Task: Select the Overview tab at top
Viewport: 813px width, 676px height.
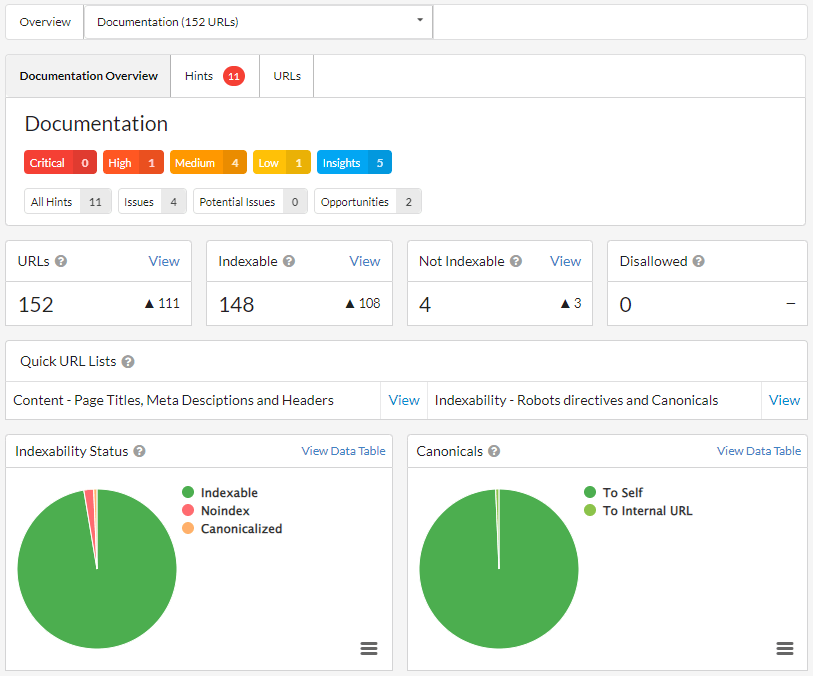Action: coord(45,22)
